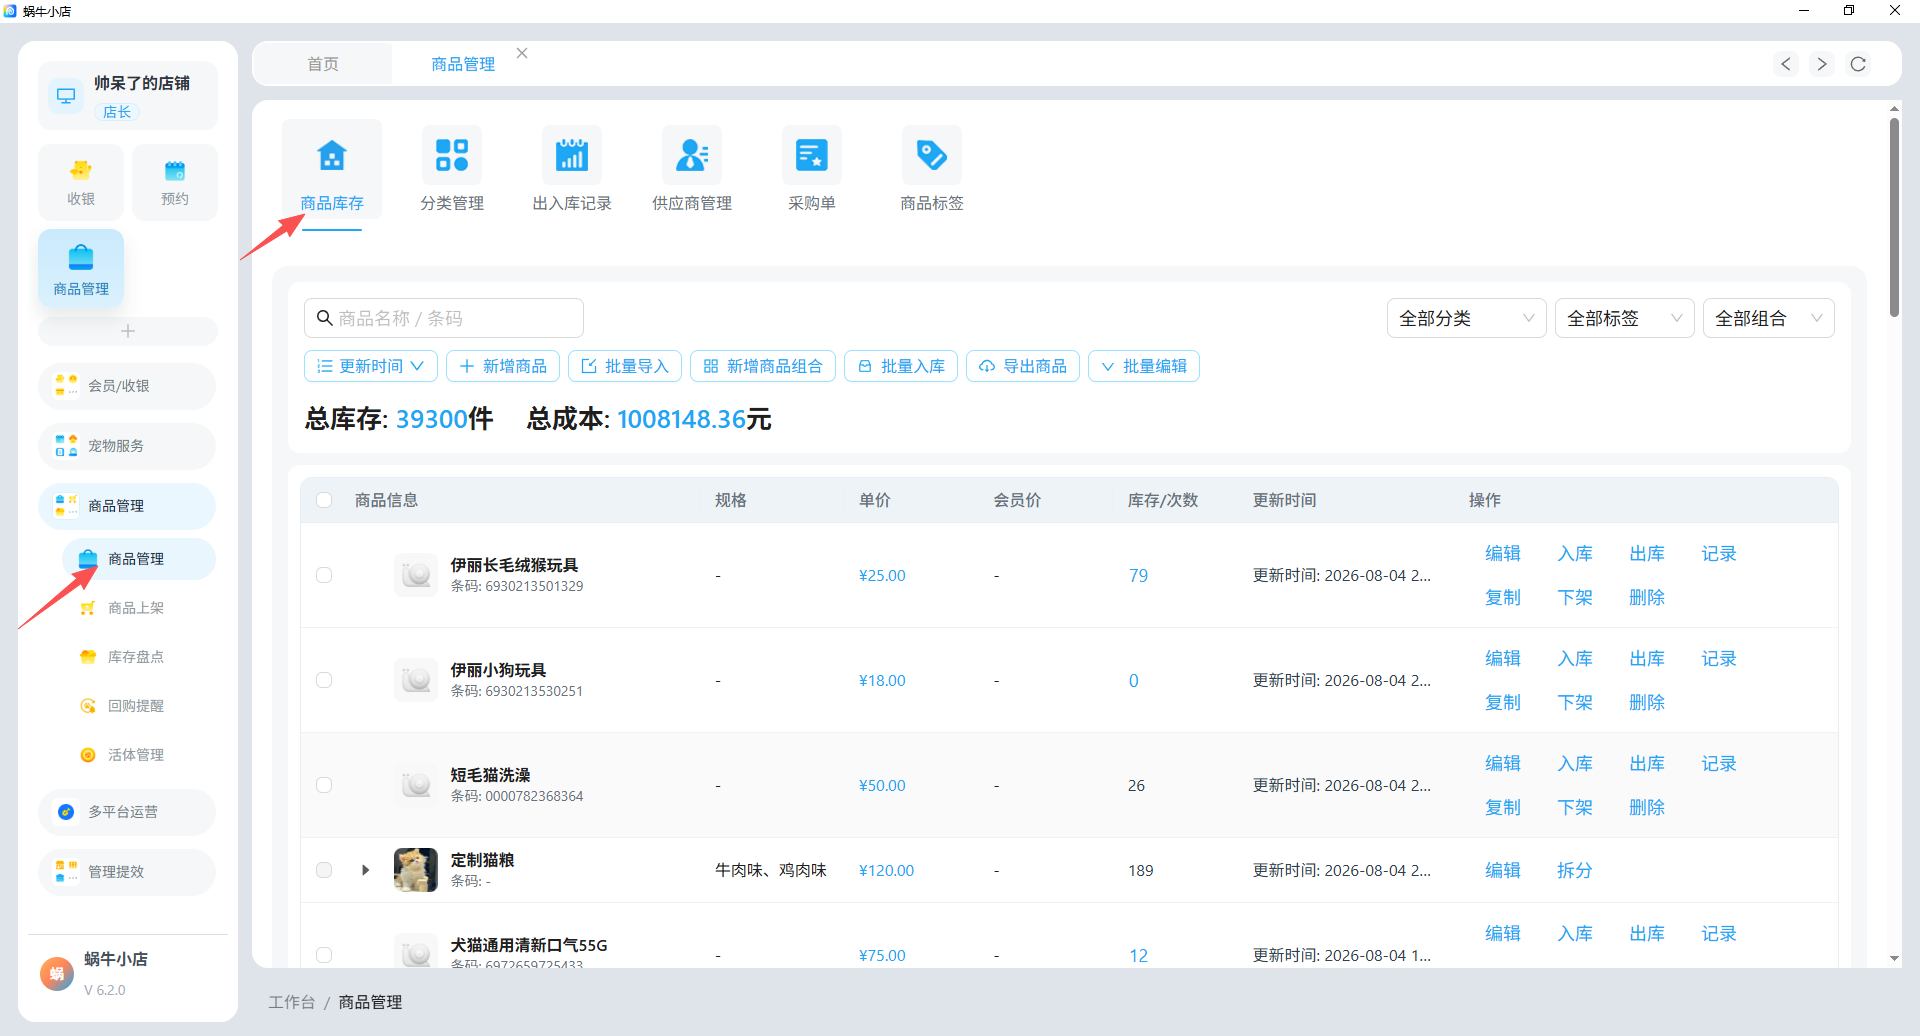Click 编辑 for 伊丽长毛绒猴玩具
1920x1036 pixels.
tap(1503, 554)
